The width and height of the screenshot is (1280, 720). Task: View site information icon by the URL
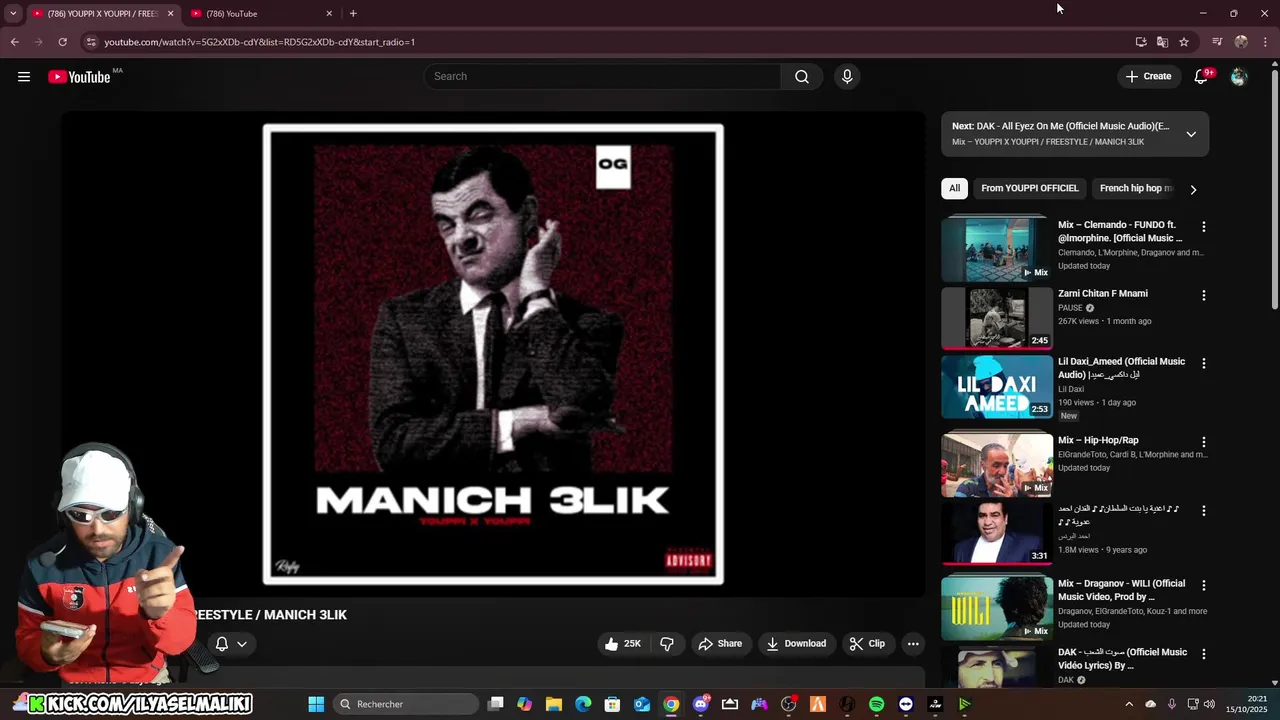click(x=91, y=42)
